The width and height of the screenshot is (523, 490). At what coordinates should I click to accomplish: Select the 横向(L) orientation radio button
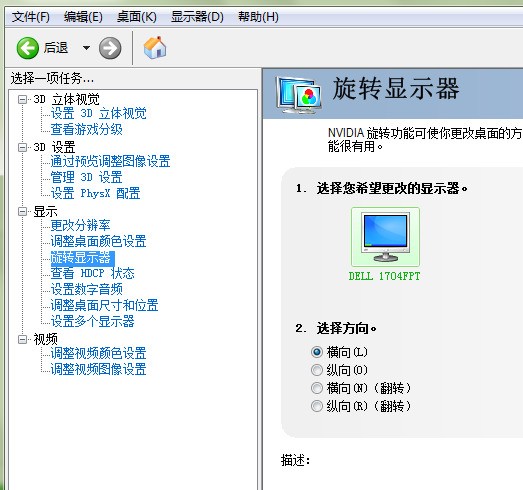pyautogui.click(x=317, y=352)
